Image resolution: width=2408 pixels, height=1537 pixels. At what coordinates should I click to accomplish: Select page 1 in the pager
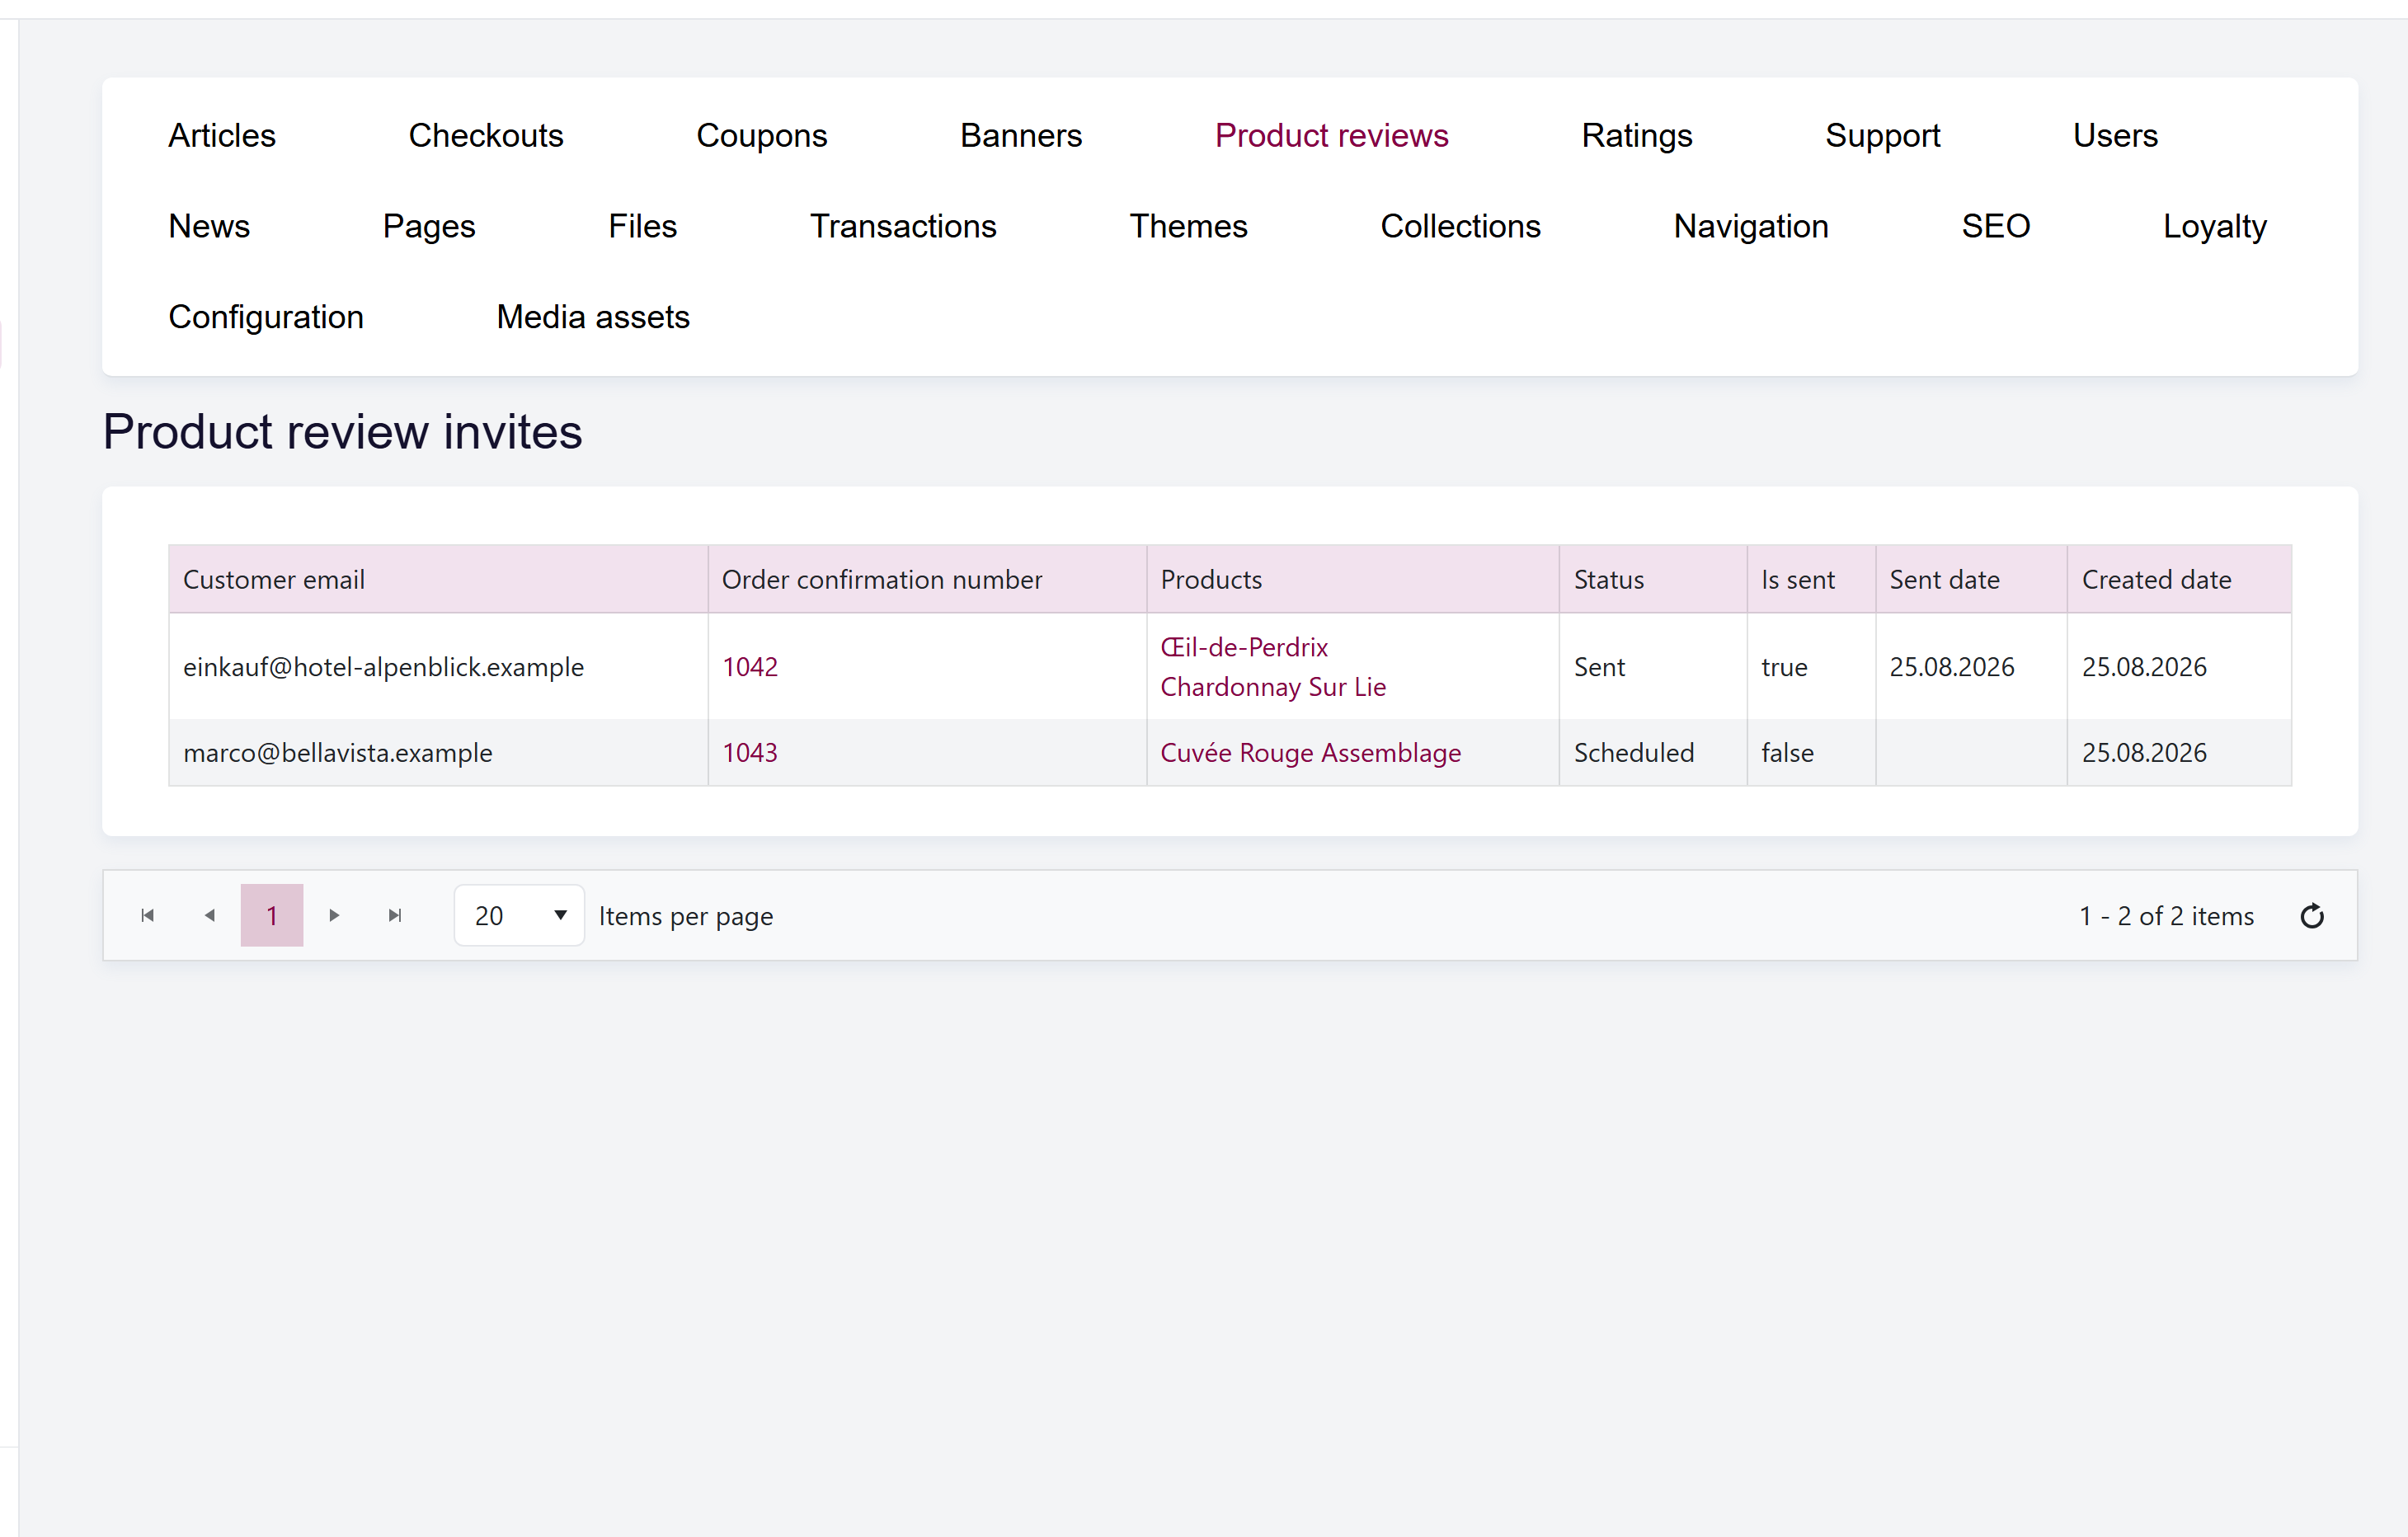(x=272, y=915)
